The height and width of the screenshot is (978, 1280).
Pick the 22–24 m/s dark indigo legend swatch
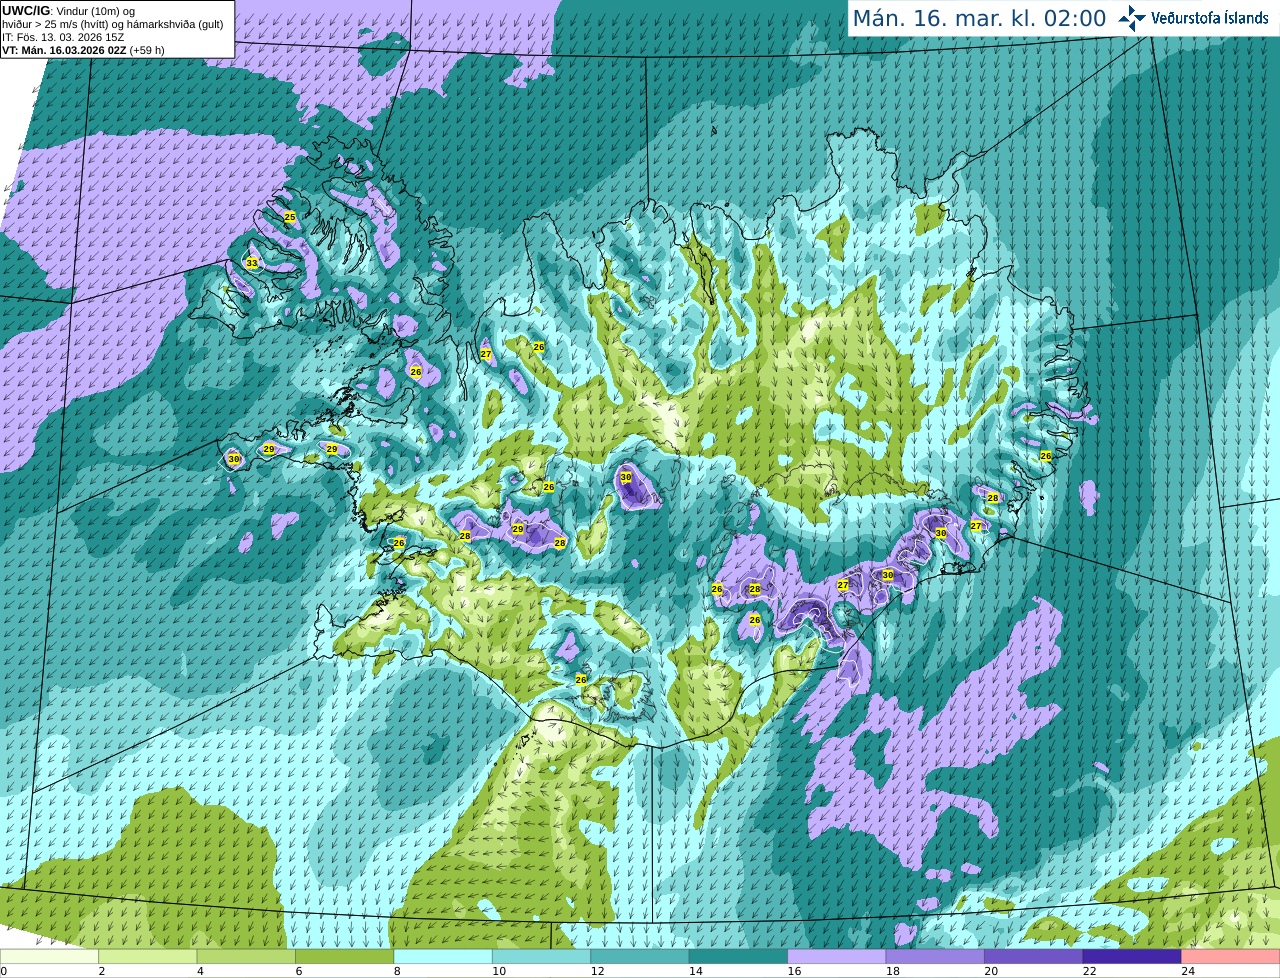[1132, 957]
